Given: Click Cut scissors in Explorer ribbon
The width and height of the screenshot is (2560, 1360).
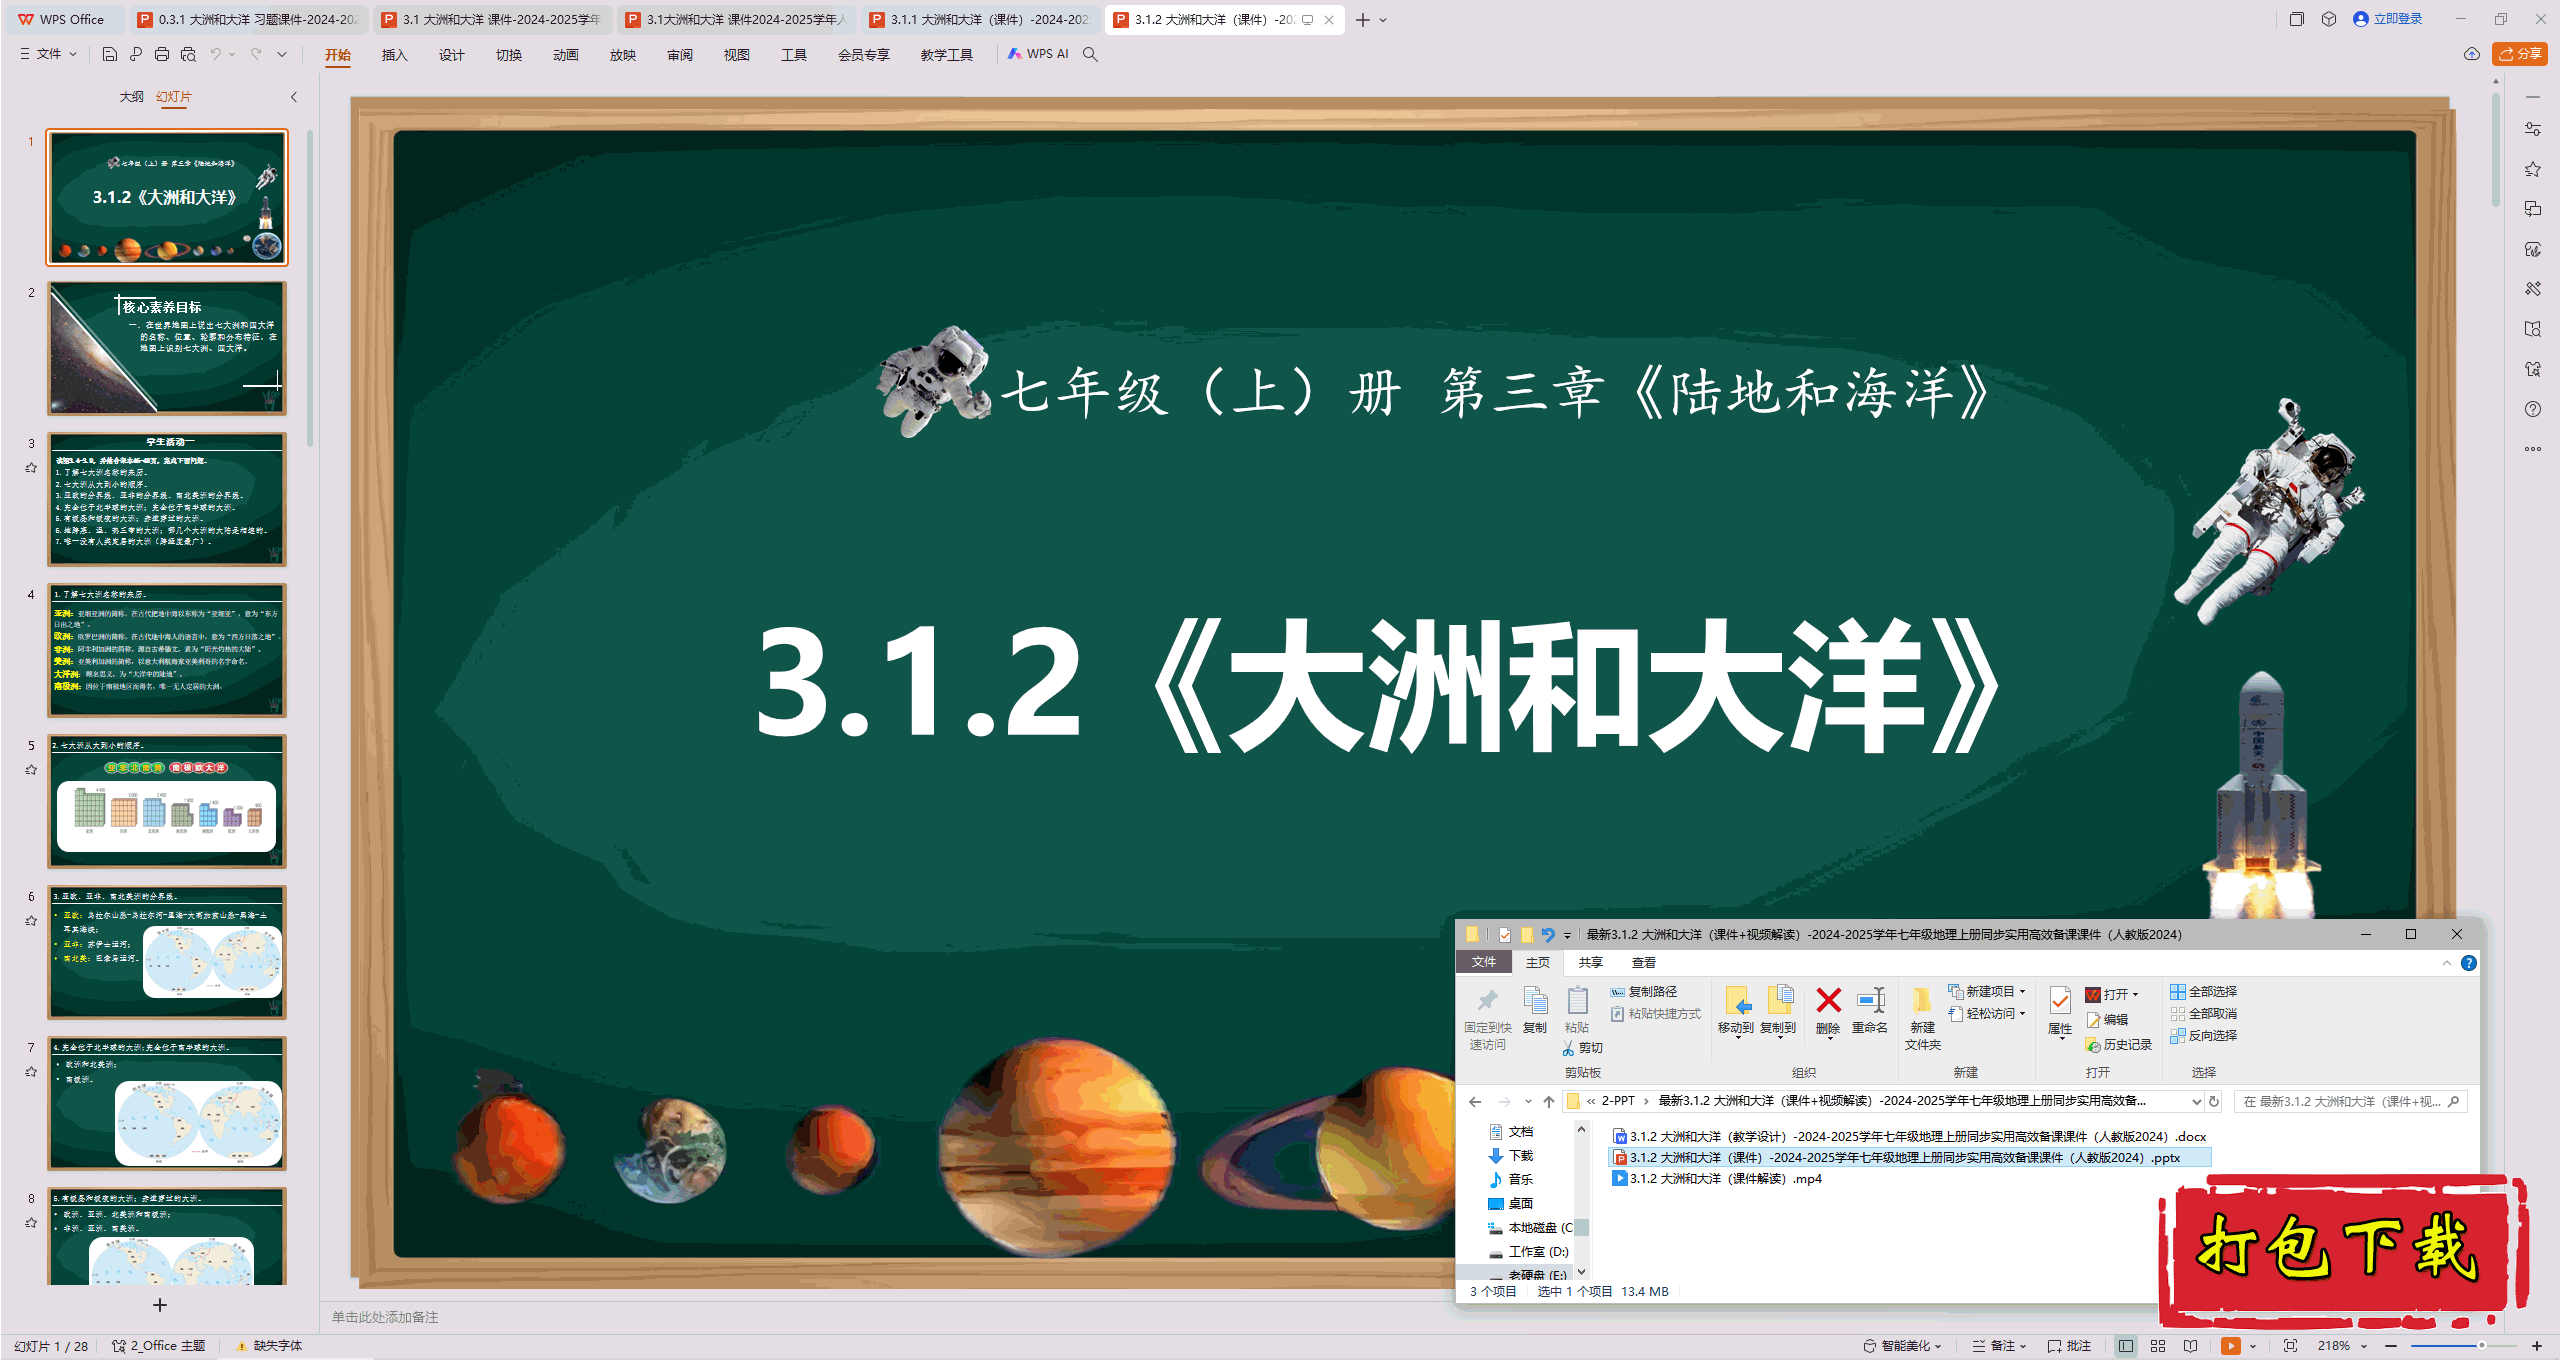Looking at the screenshot, I should 1582,1048.
